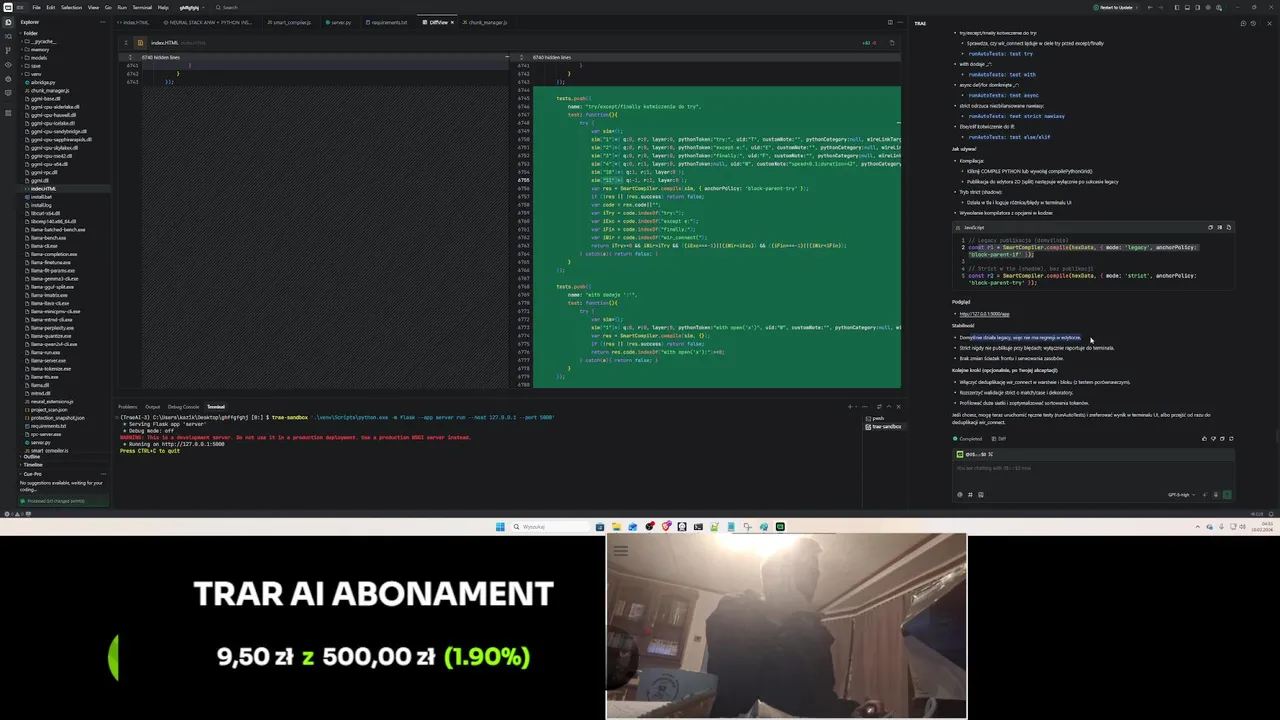
Task: Click the image attach icon in chat
Action: pyautogui.click(x=980, y=494)
